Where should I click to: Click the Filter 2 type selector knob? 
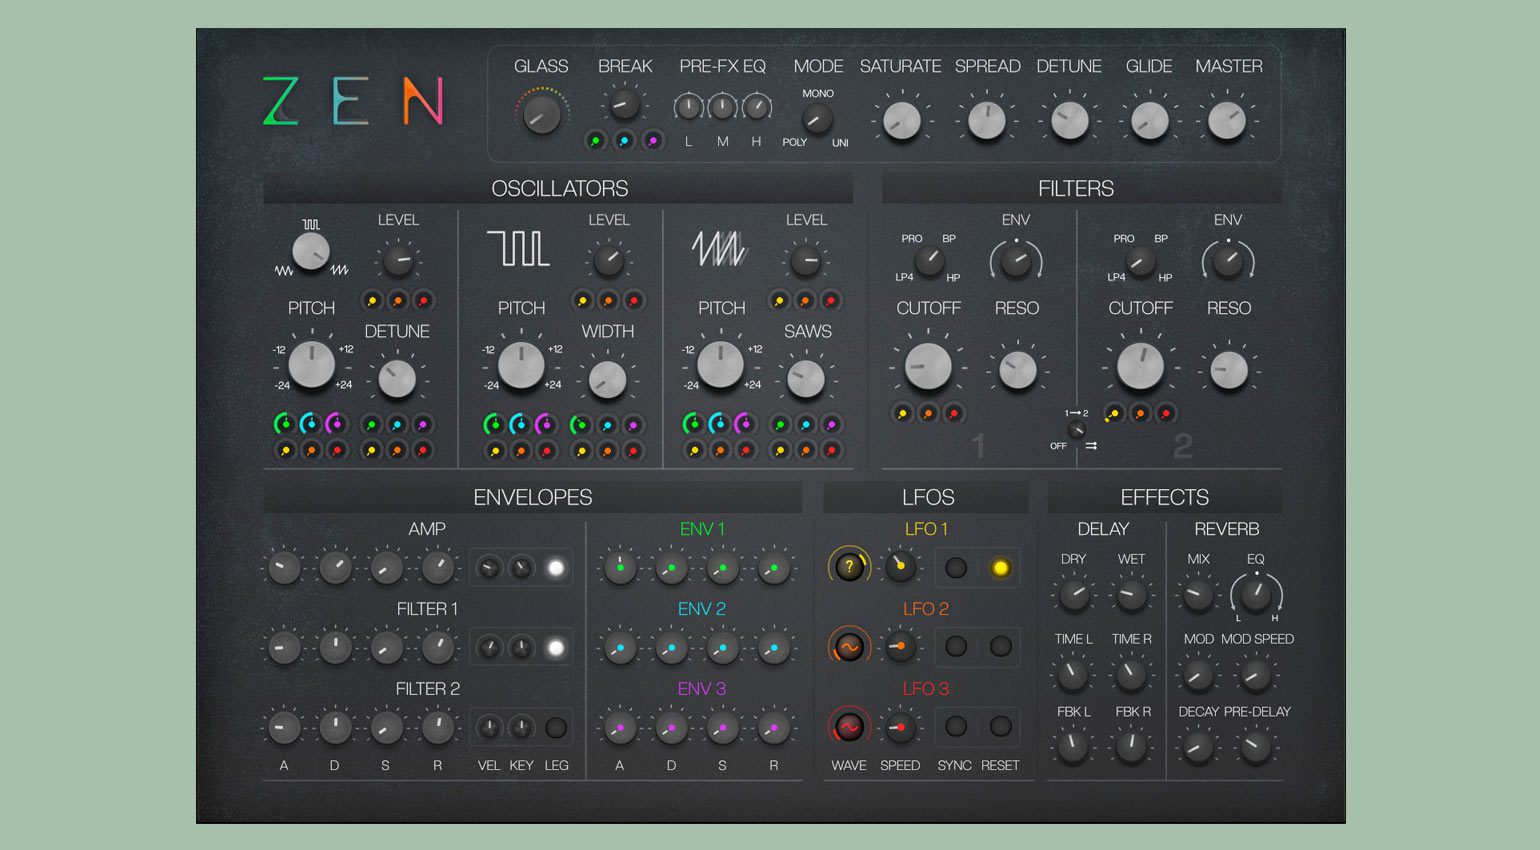coord(1141,262)
